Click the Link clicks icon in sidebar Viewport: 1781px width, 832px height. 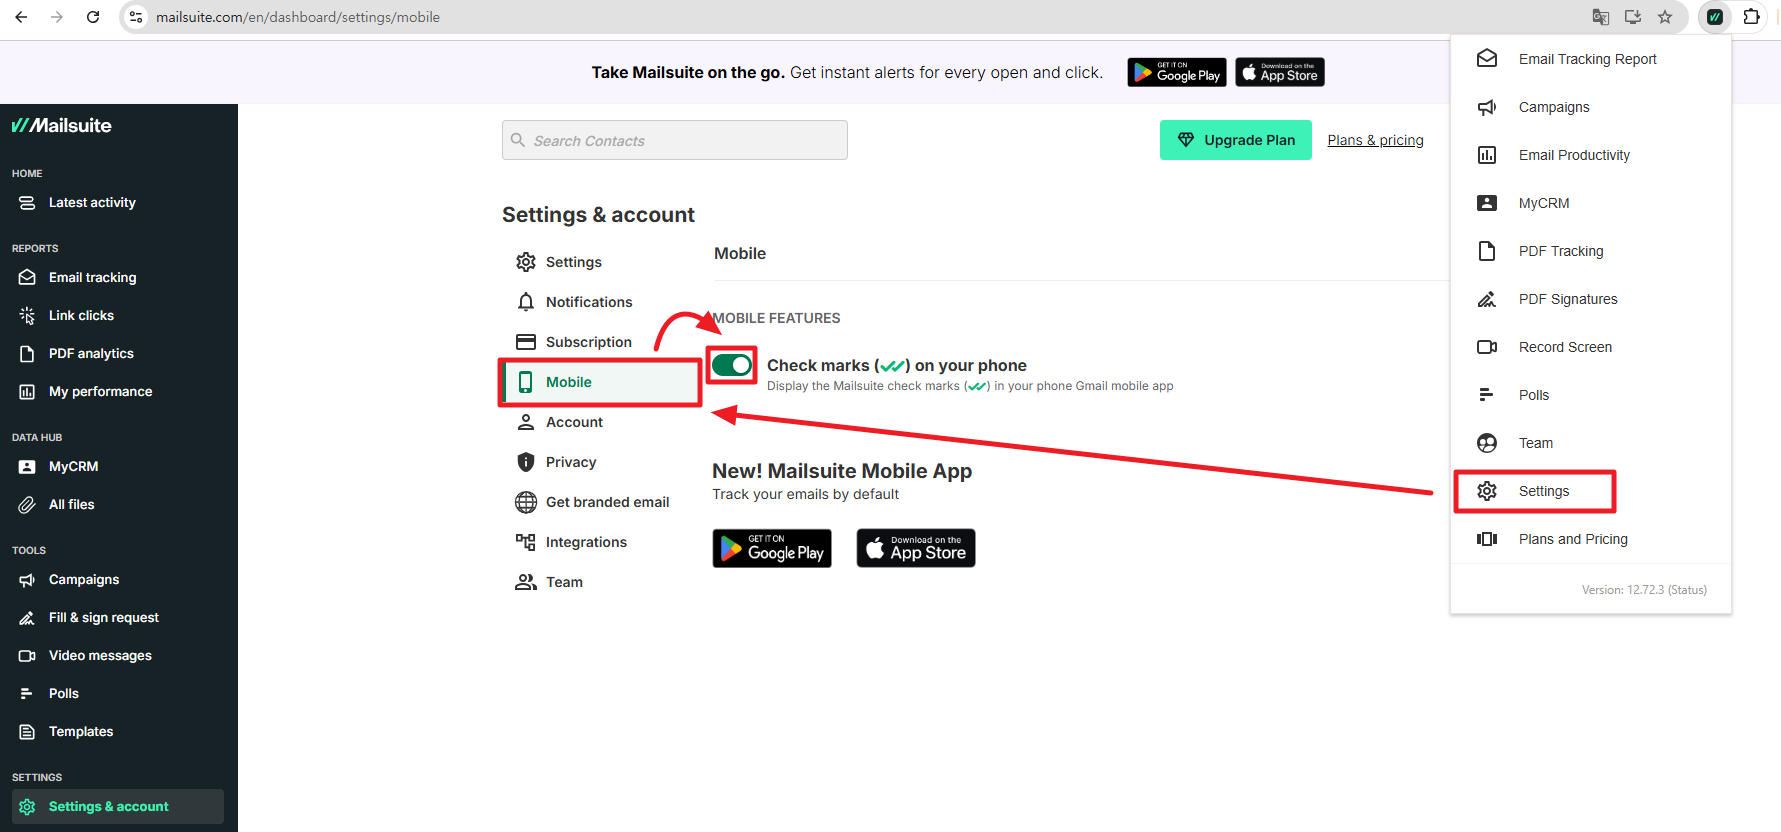[27, 315]
